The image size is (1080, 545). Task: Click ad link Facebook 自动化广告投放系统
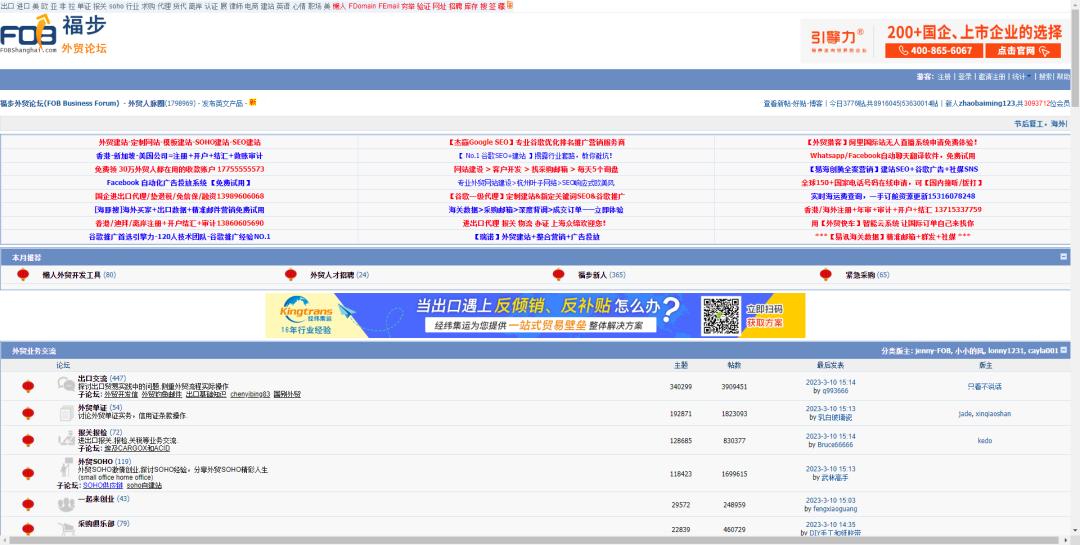pos(179,183)
